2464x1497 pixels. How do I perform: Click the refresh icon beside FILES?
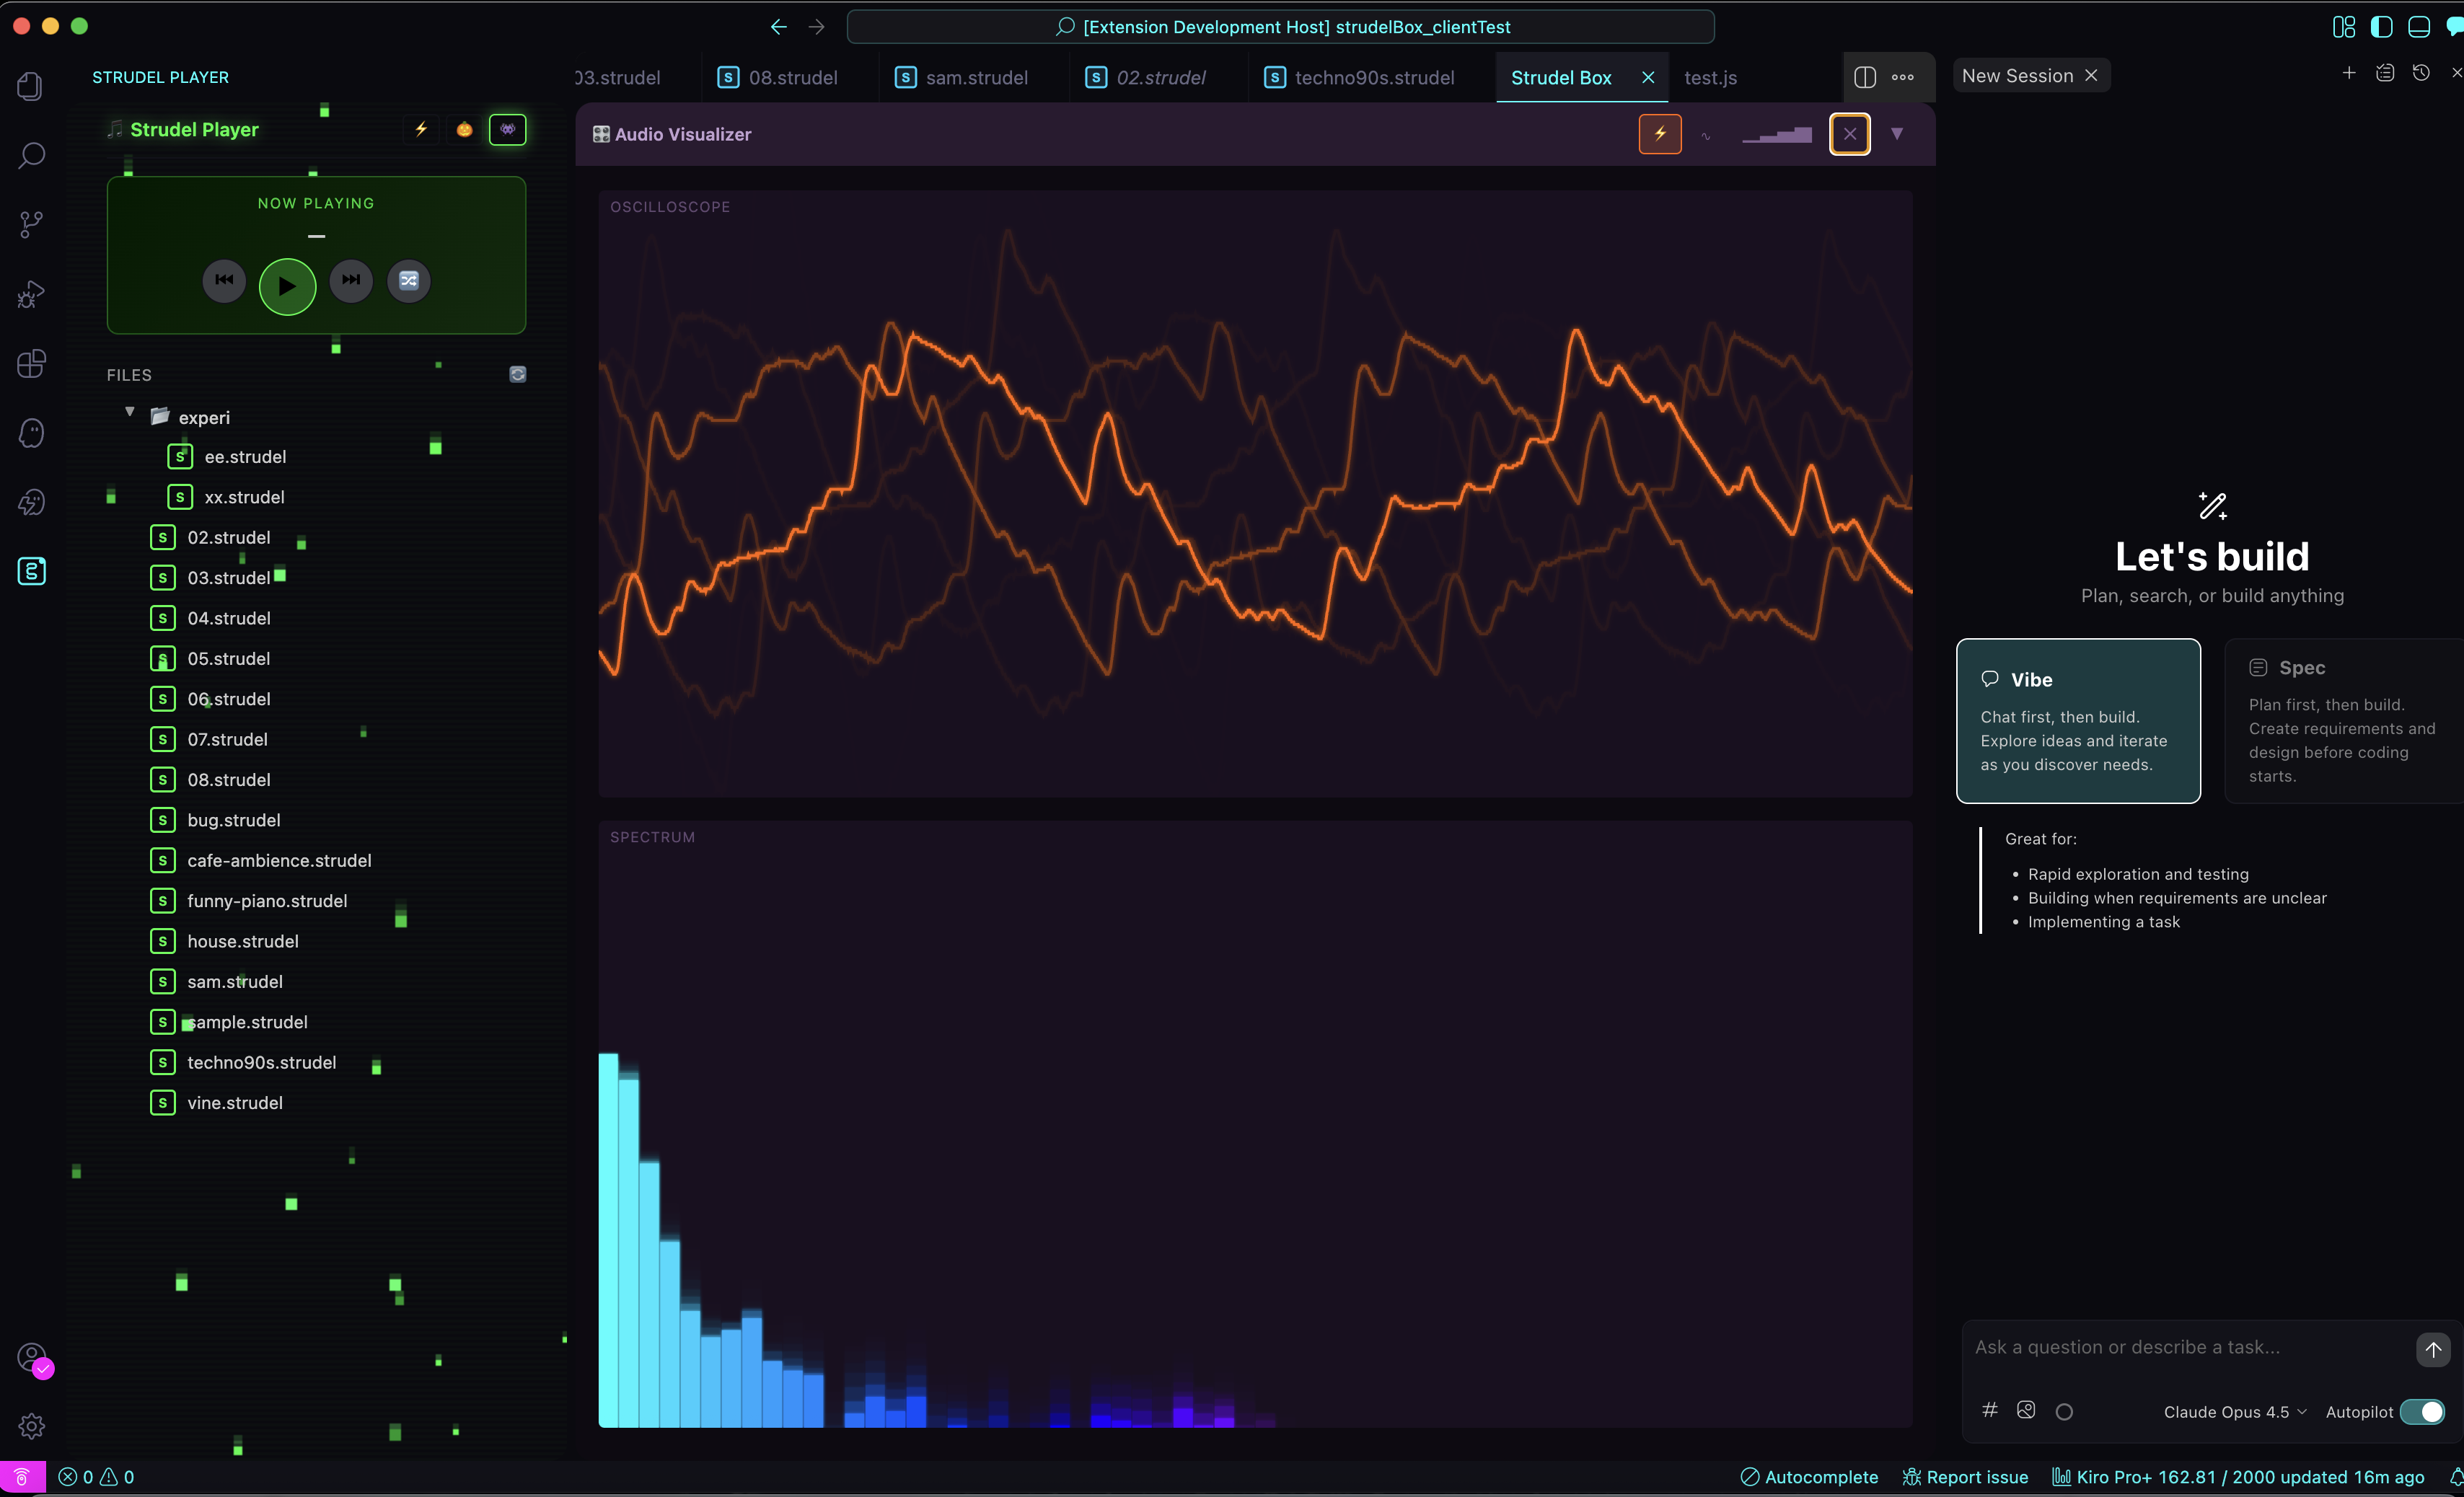click(517, 374)
